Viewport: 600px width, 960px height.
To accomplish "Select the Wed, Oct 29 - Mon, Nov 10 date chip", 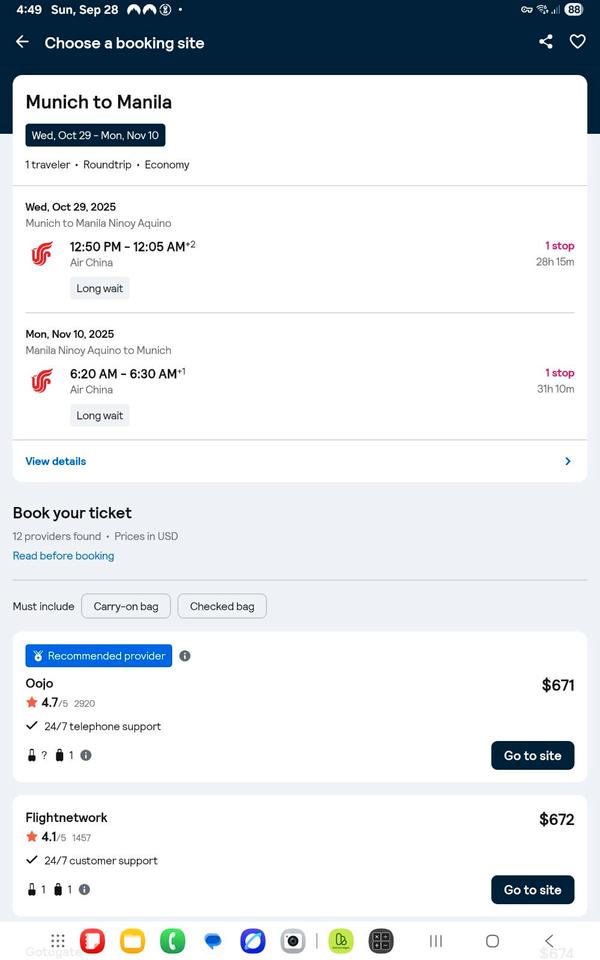I will 95,135.
